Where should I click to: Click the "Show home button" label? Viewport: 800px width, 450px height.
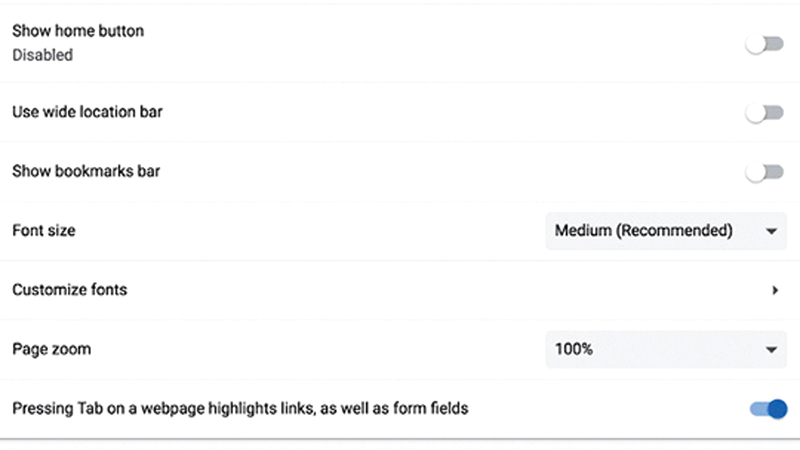[78, 31]
